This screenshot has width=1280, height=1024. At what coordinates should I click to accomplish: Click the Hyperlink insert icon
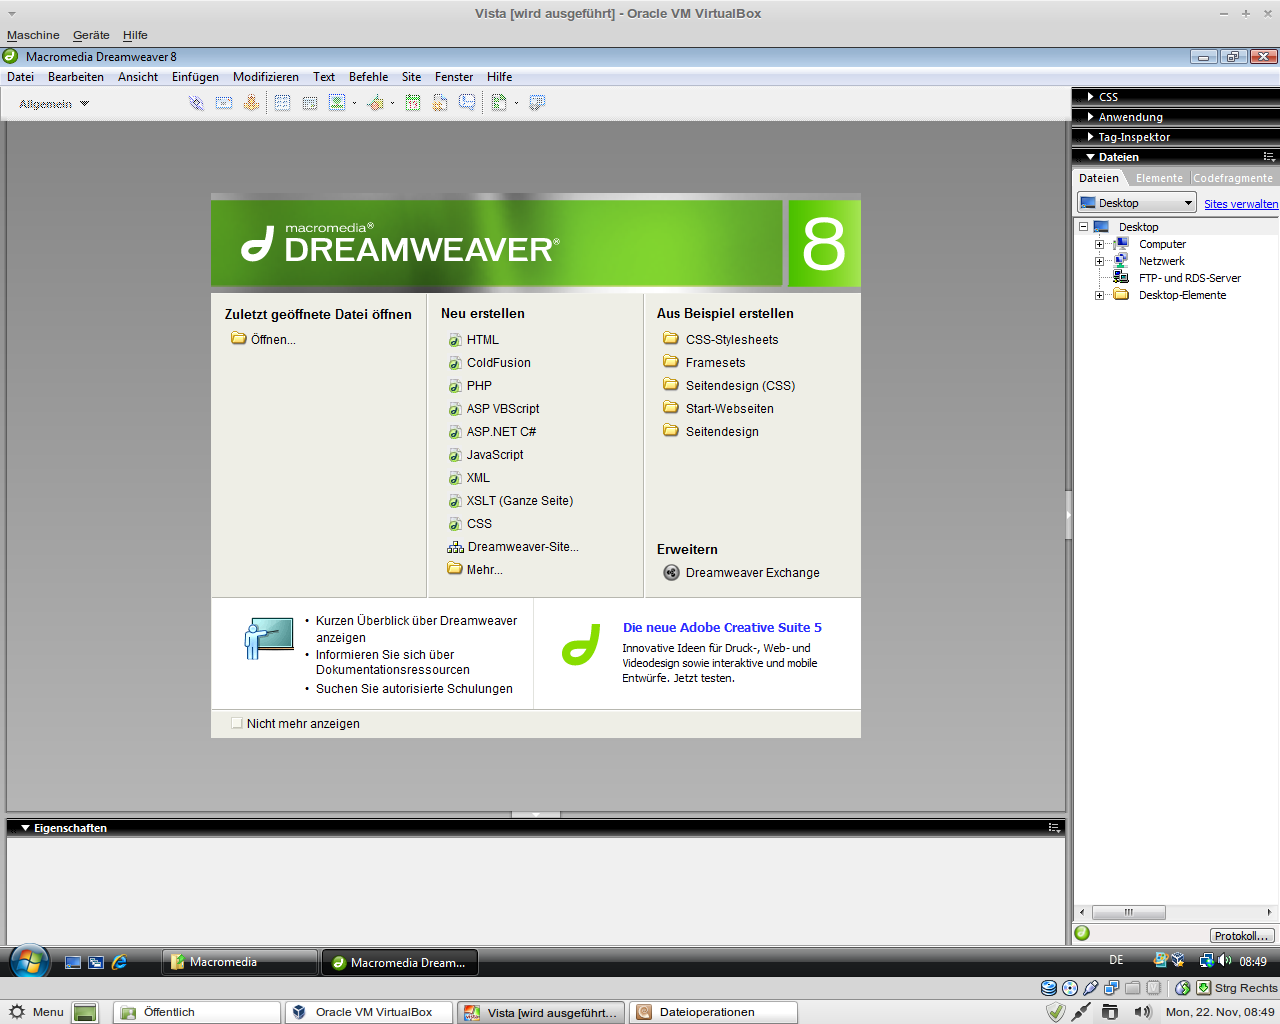point(196,103)
